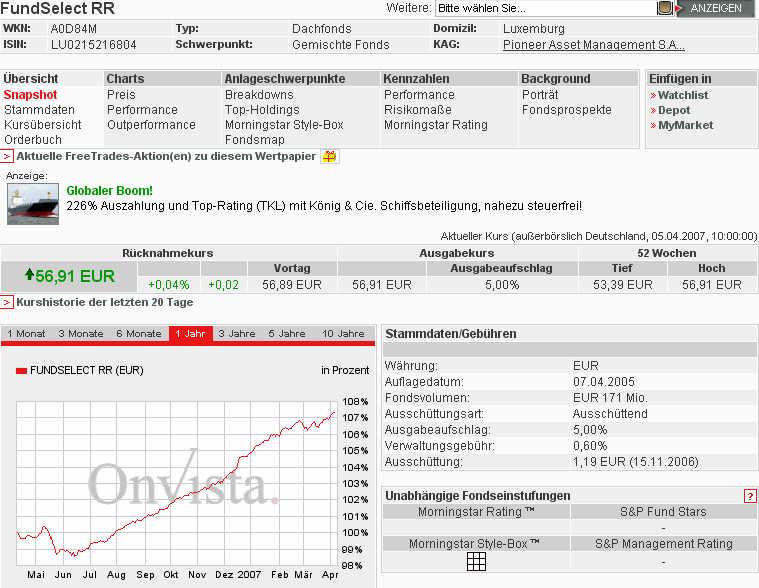The image size is (759, 588).
Task: Add the fund to Depot
Action: coord(674,110)
